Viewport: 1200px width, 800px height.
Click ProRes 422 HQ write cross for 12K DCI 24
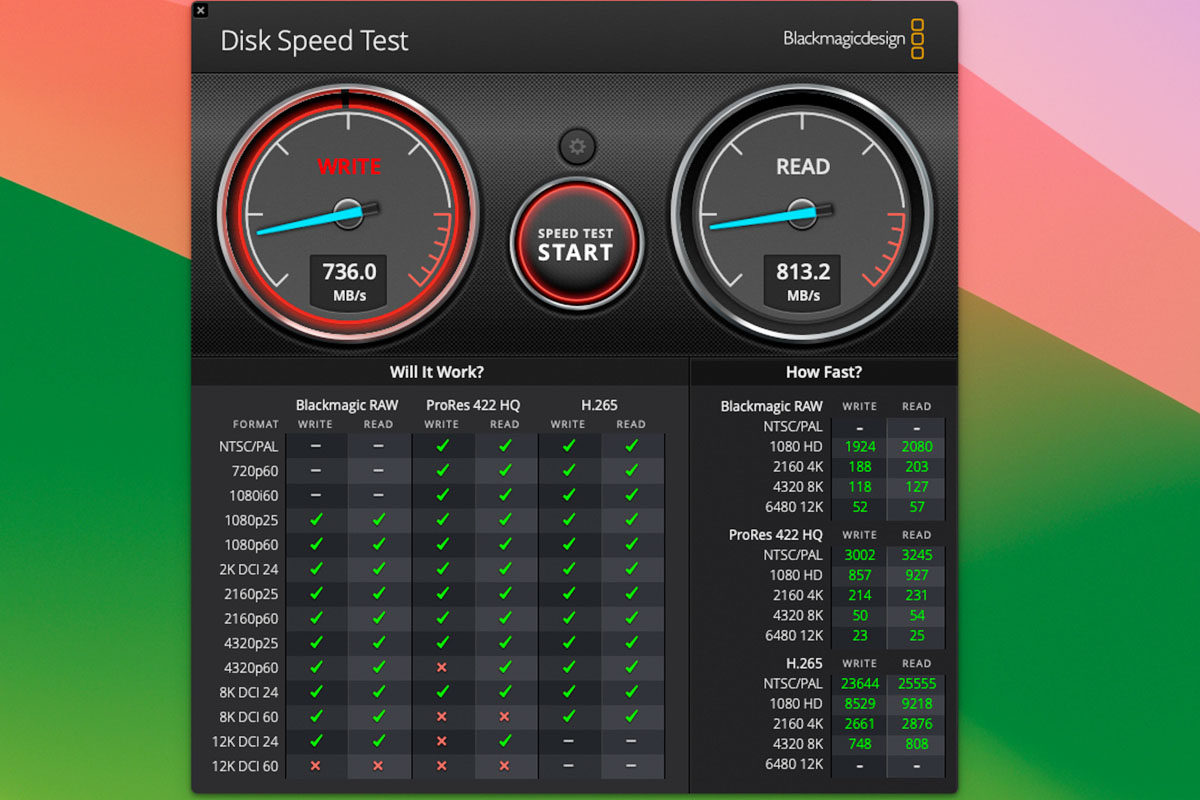coord(441,741)
